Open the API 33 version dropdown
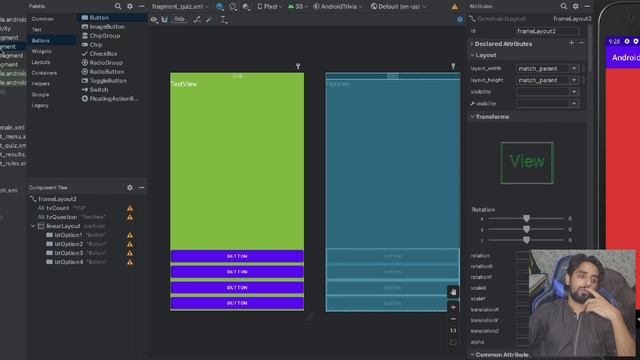The height and width of the screenshot is (360, 640). pyautogui.click(x=297, y=7)
